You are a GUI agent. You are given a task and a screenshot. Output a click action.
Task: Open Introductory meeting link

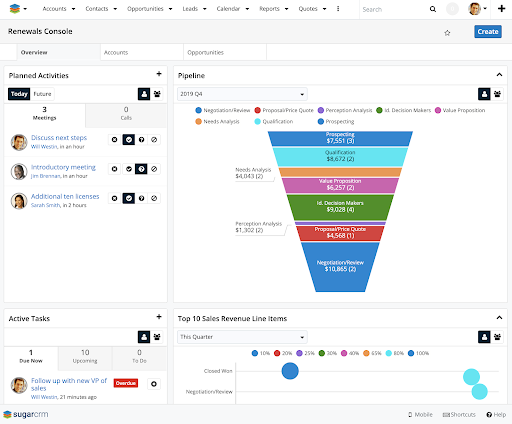pos(63,167)
